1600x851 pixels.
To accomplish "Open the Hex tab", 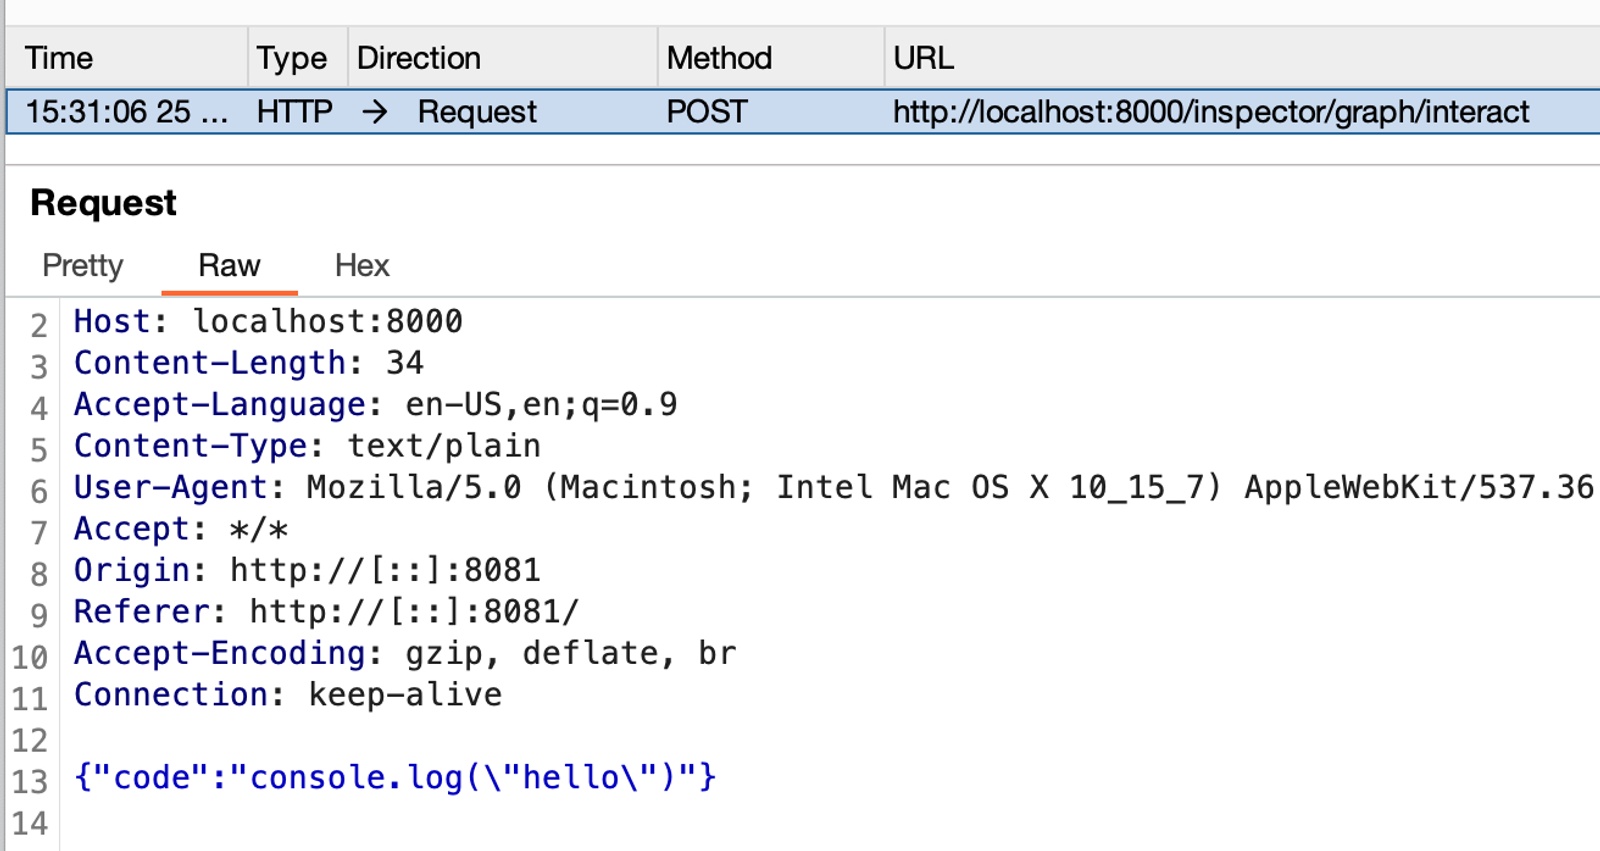I will coord(362,266).
